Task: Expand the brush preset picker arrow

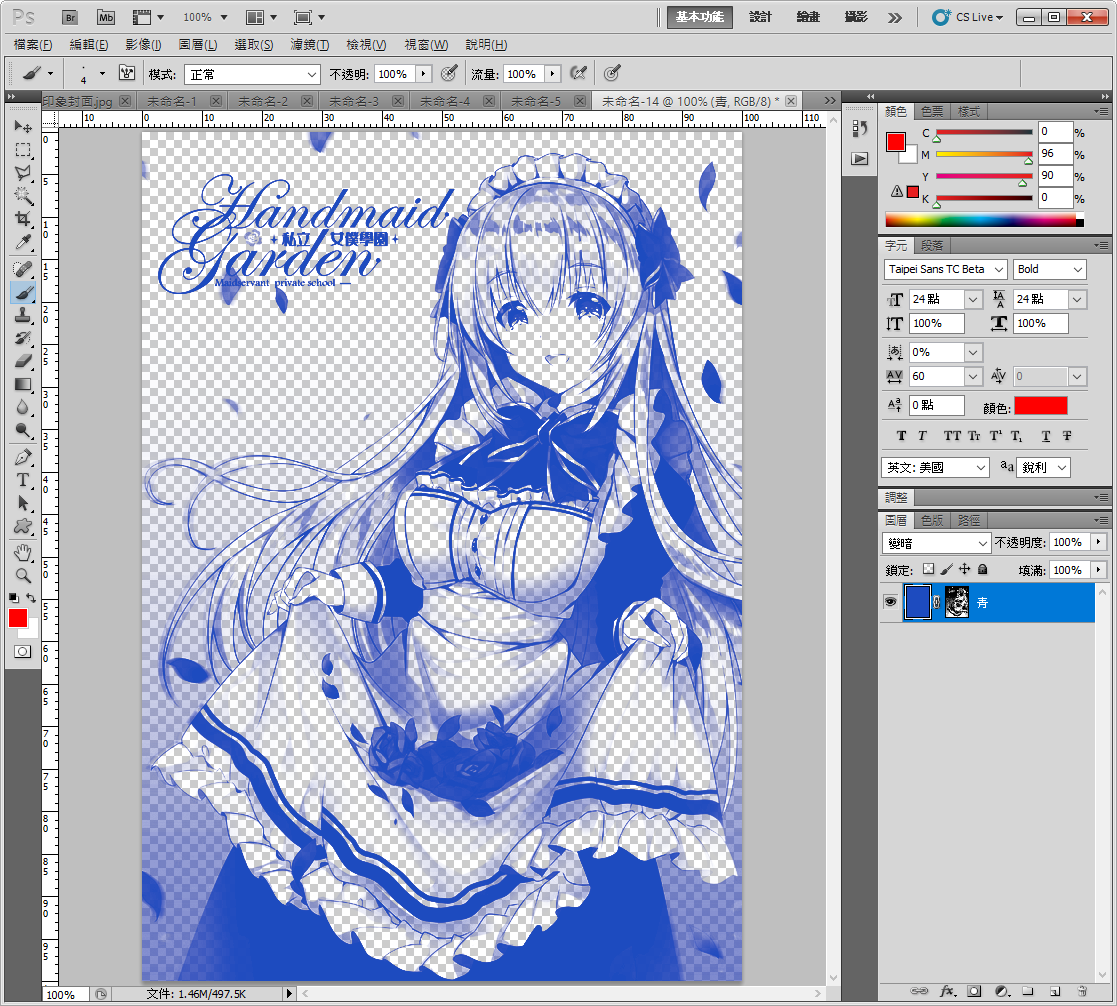Action: 102,73
